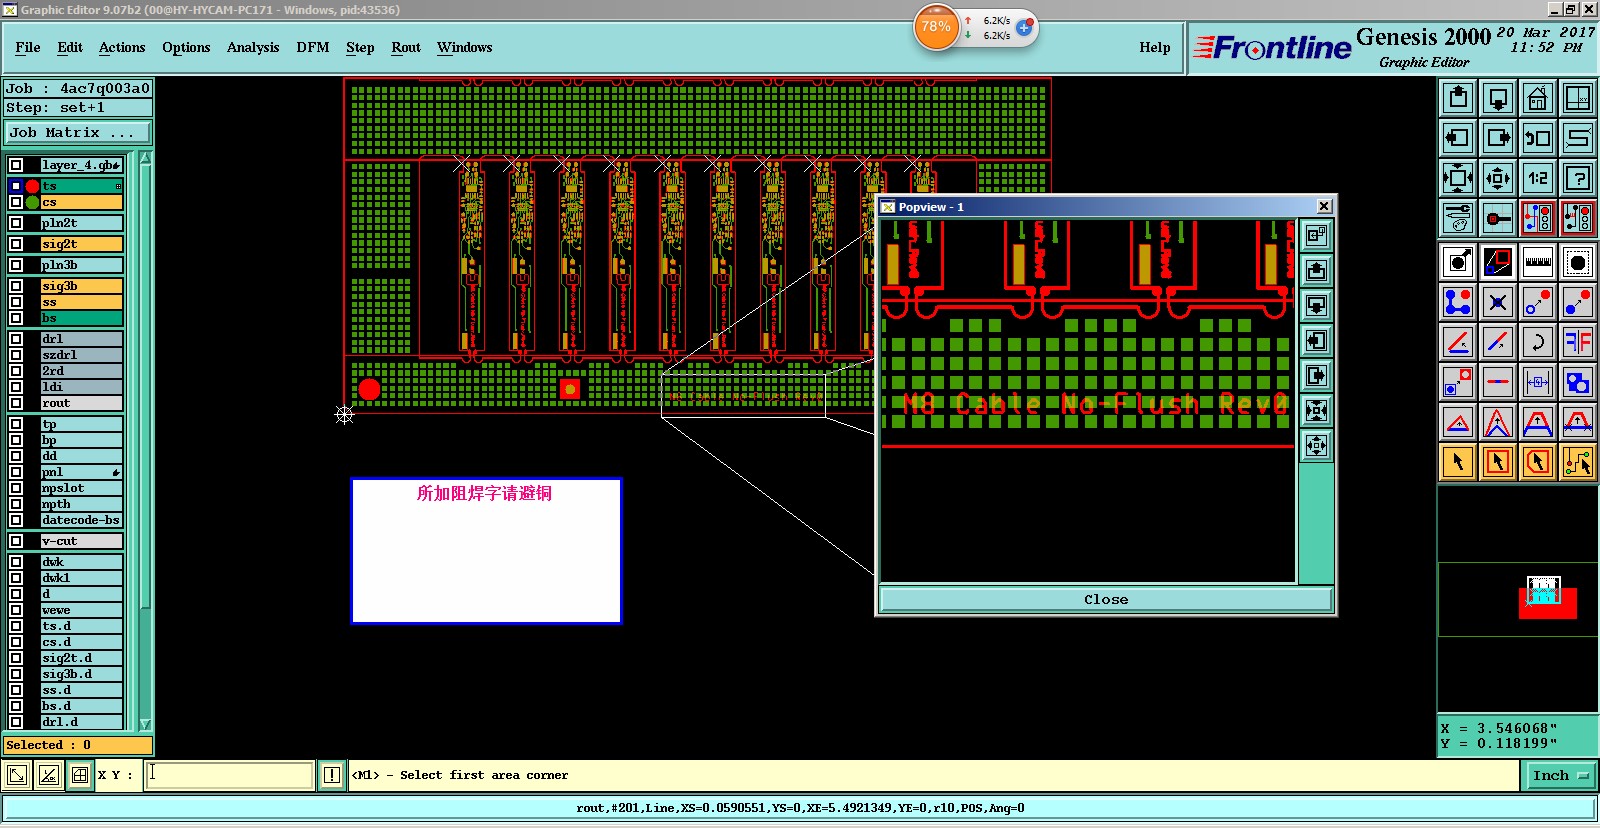Open the Step menu
1600x828 pixels.
coord(360,47)
